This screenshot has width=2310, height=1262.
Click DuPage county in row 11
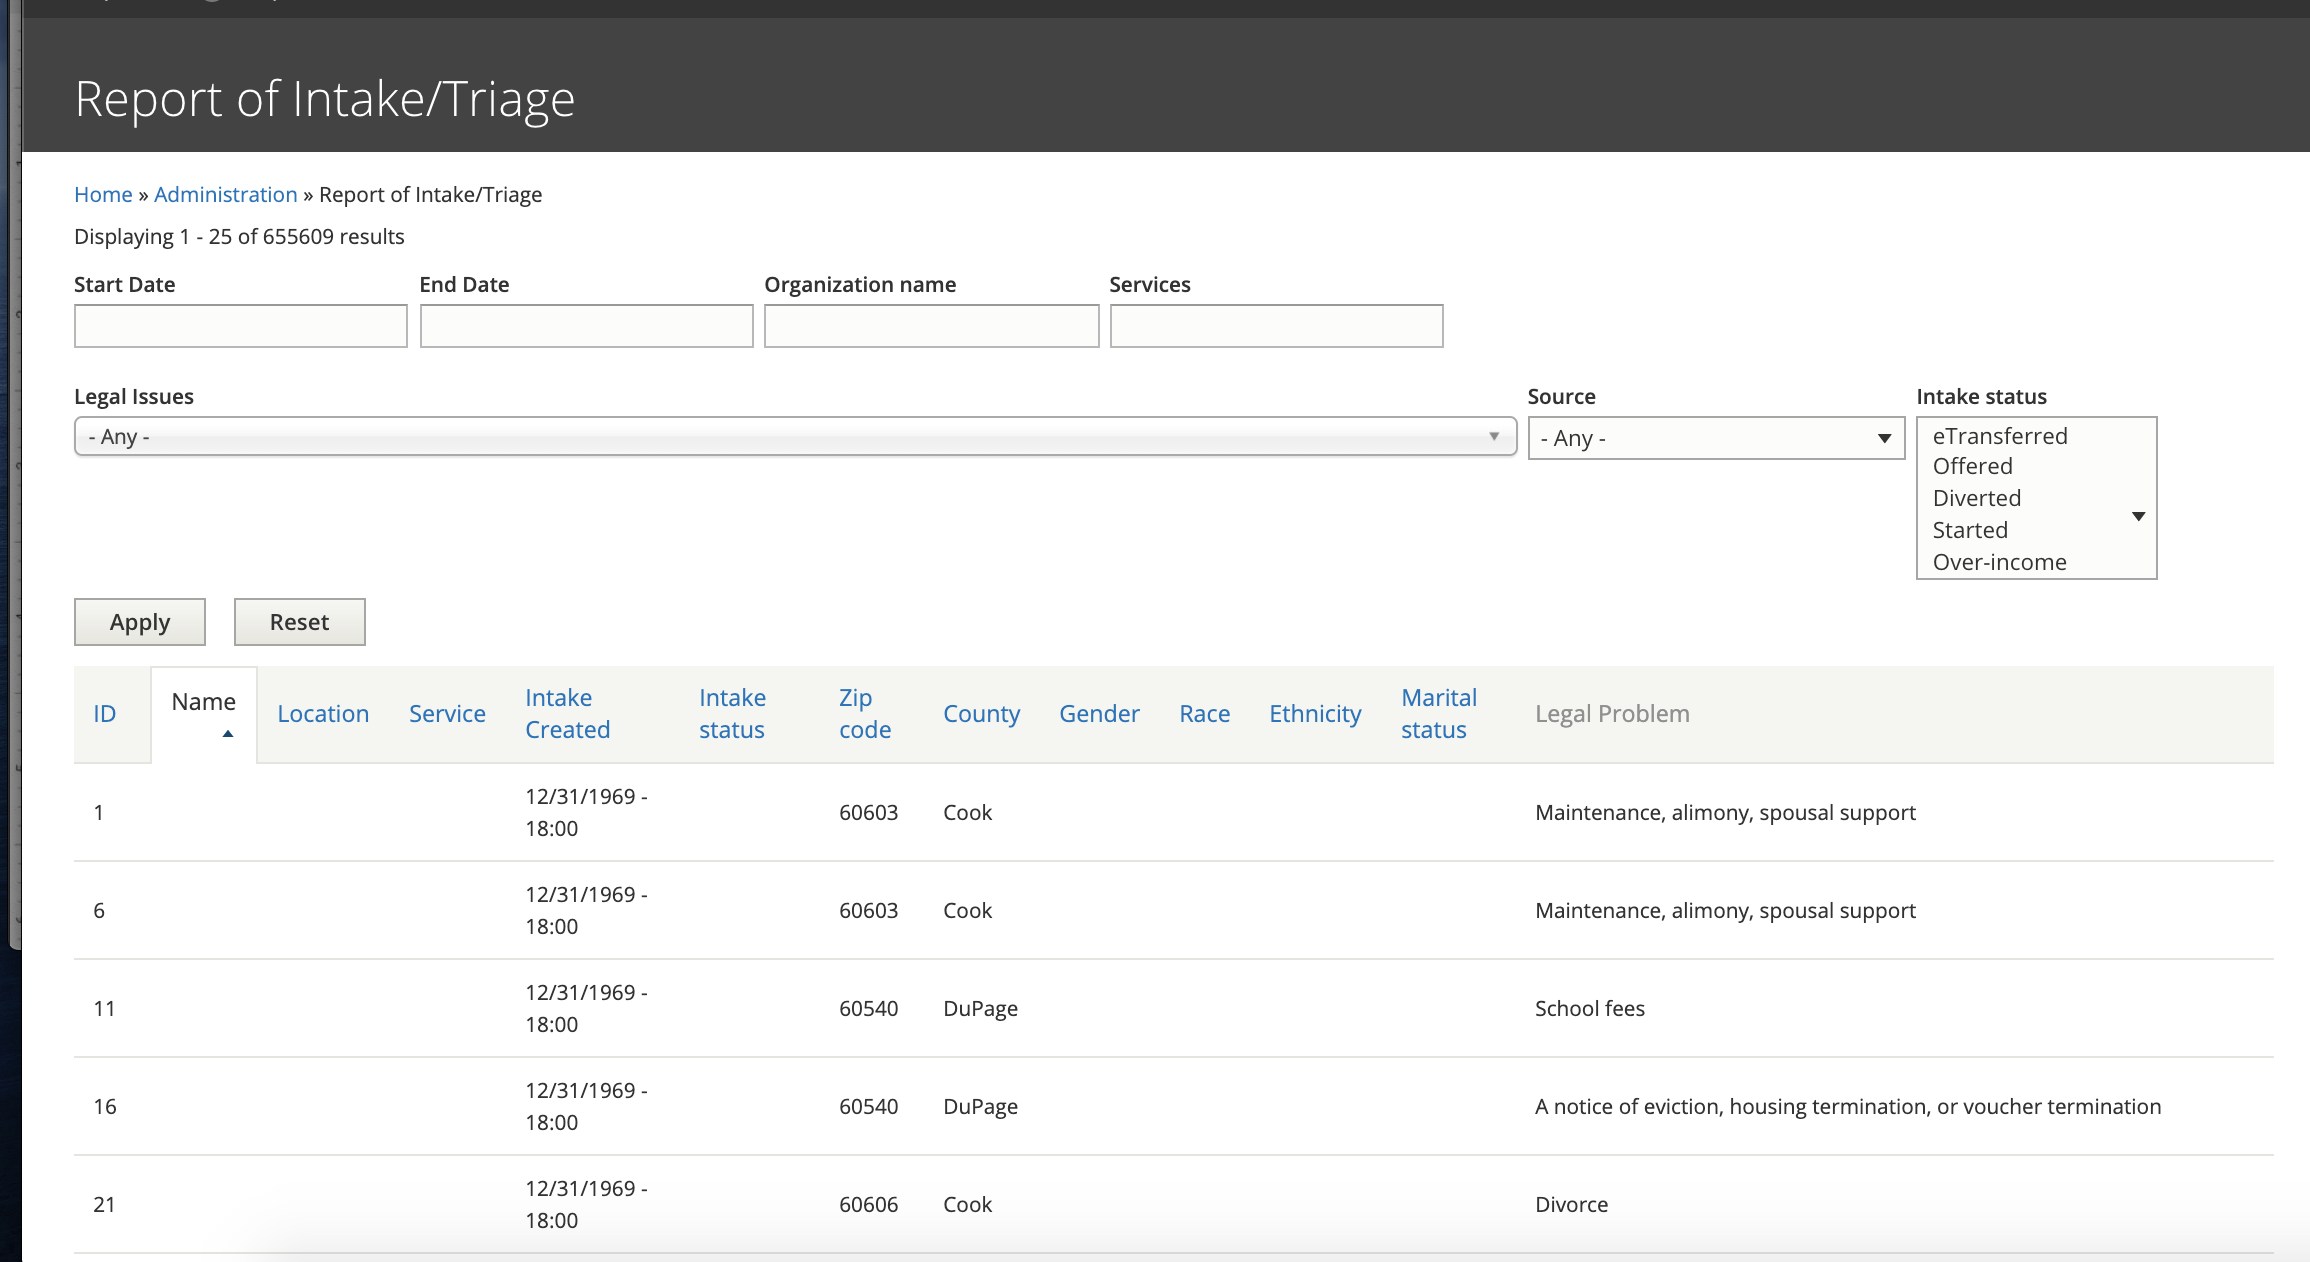(x=981, y=1008)
